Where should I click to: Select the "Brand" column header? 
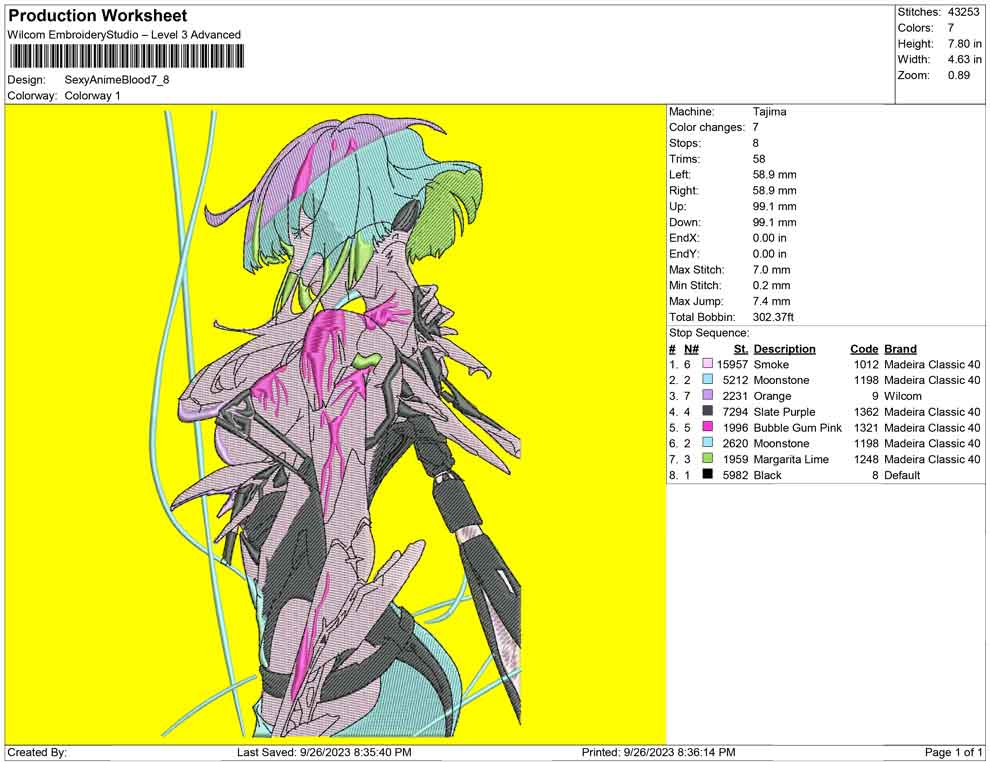[x=900, y=349]
